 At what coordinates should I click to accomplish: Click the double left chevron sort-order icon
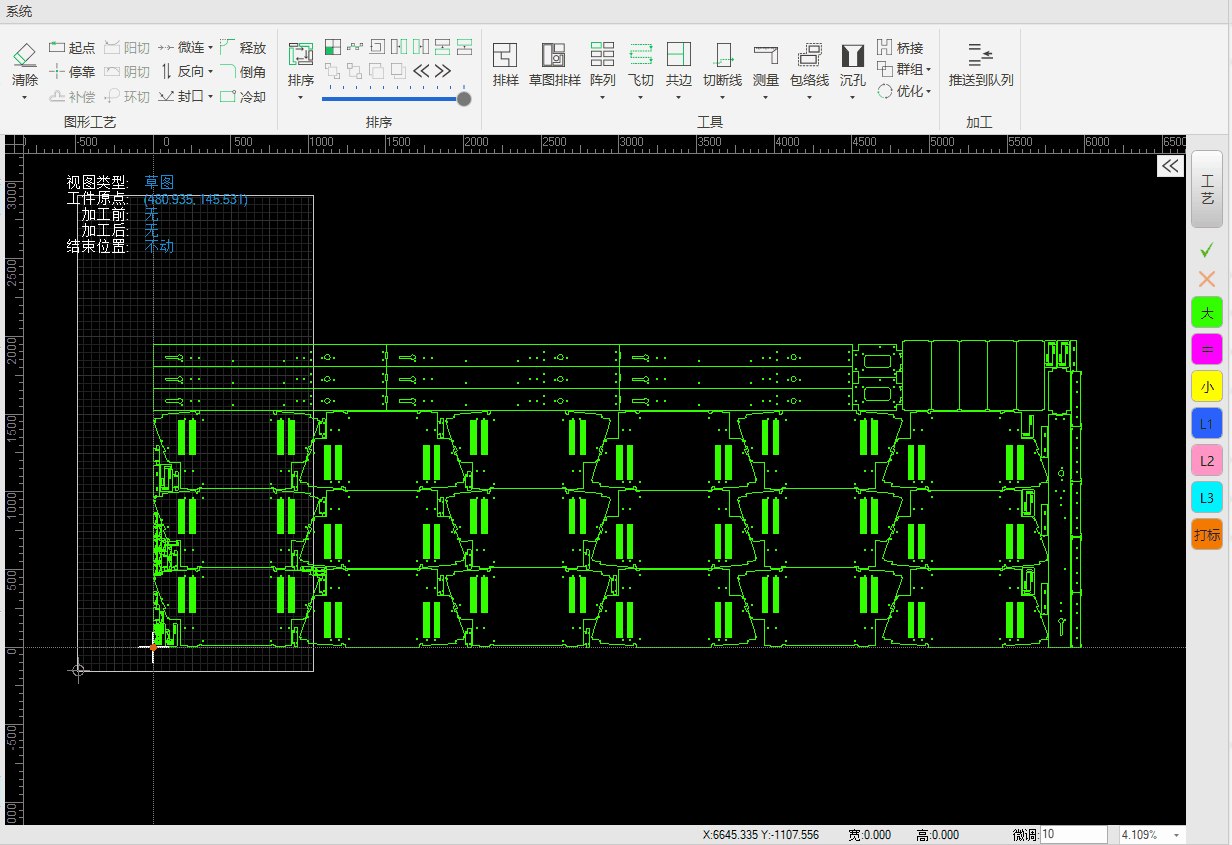(x=421, y=71)
